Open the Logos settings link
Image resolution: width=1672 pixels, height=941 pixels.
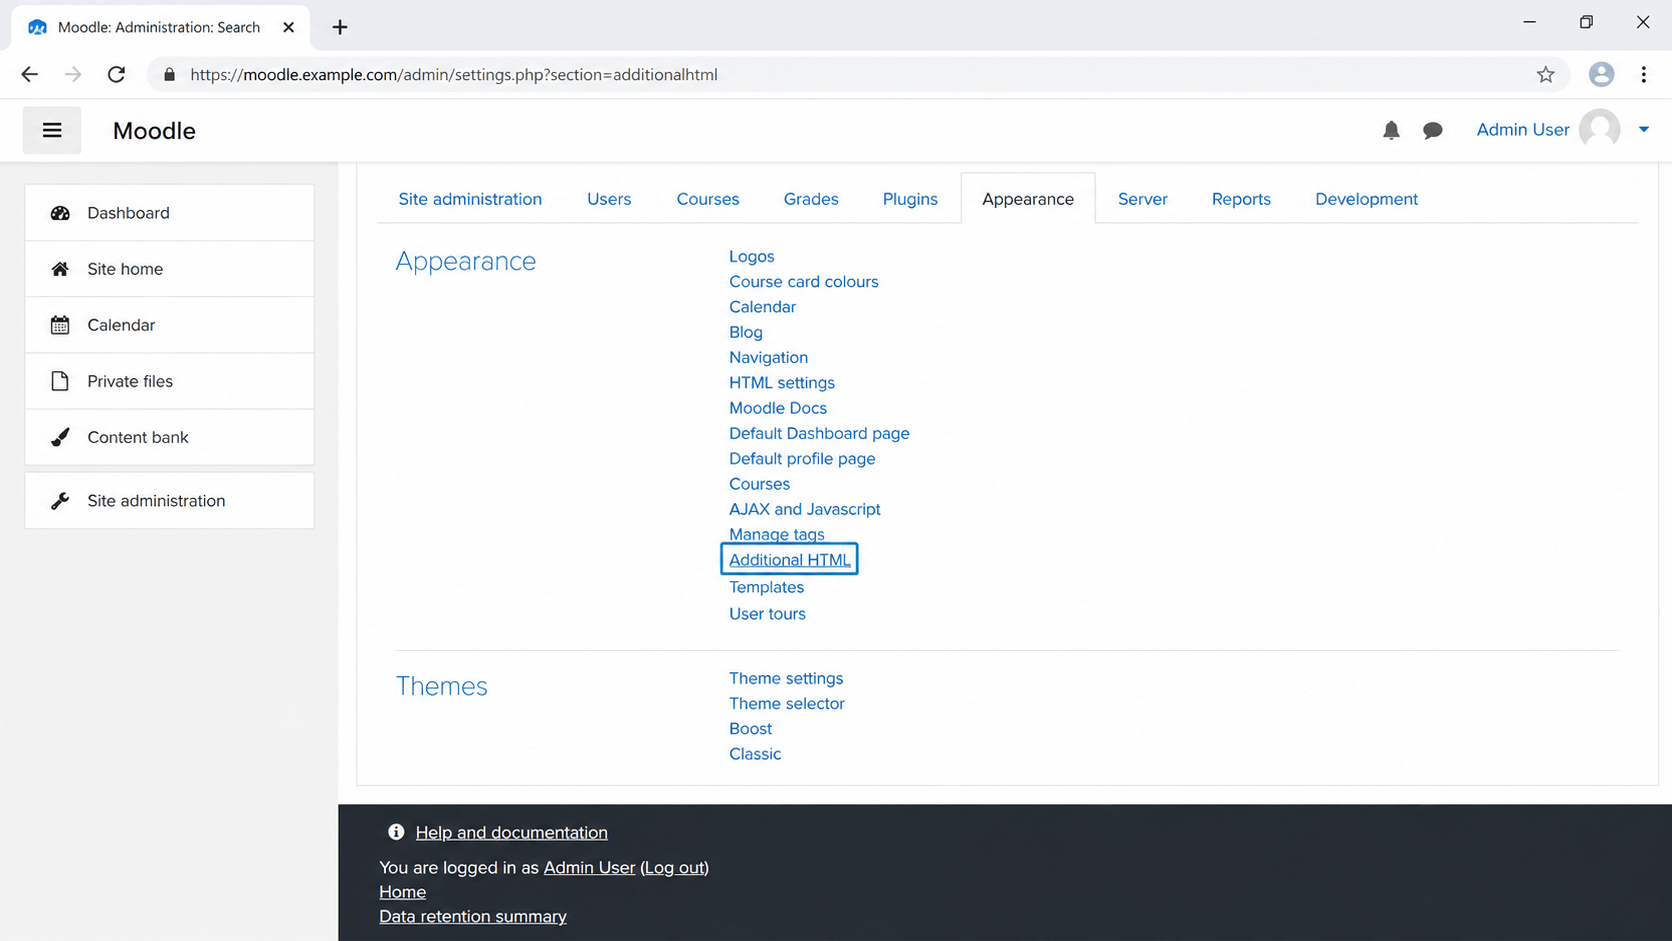coord(751,256)
